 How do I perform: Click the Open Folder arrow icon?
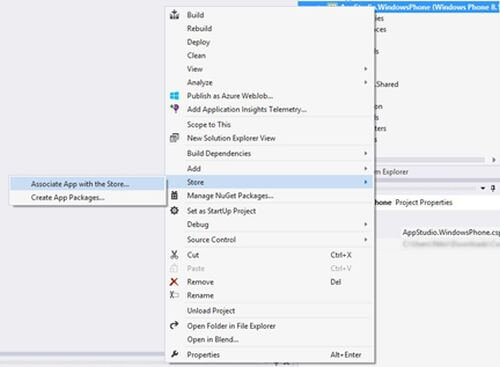[x=174, y=325]
